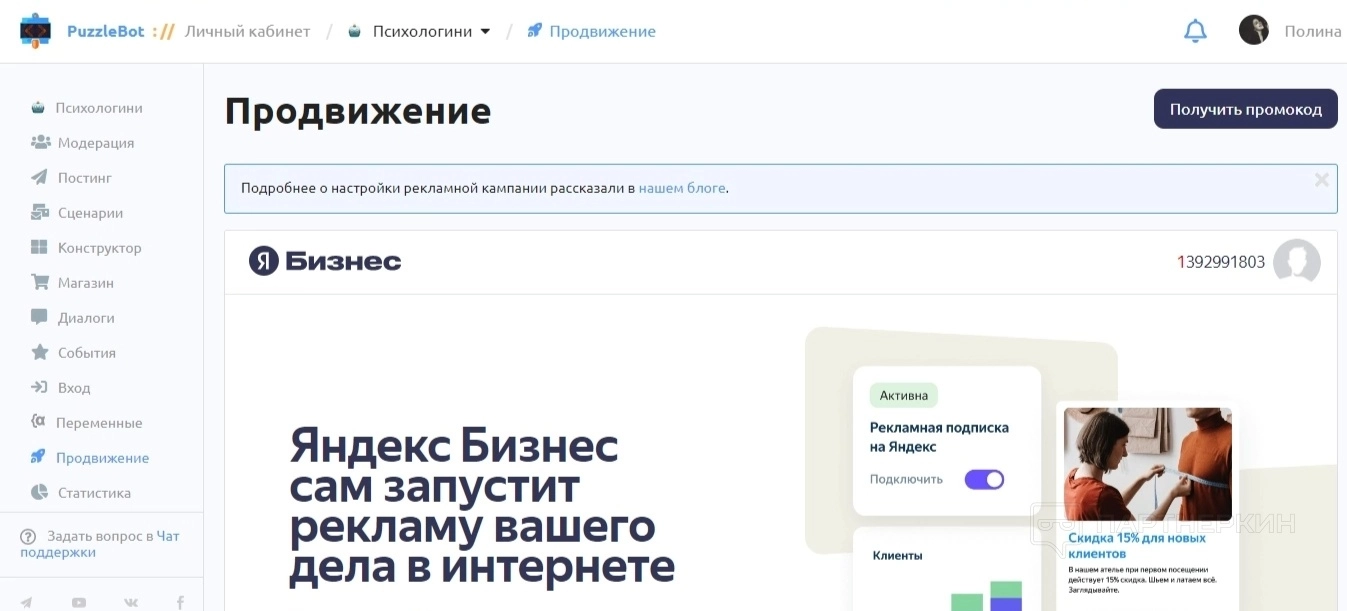1347x611 pixels.
Task: Click the rocket icon in breadcrumb
Action: point(535,31)
